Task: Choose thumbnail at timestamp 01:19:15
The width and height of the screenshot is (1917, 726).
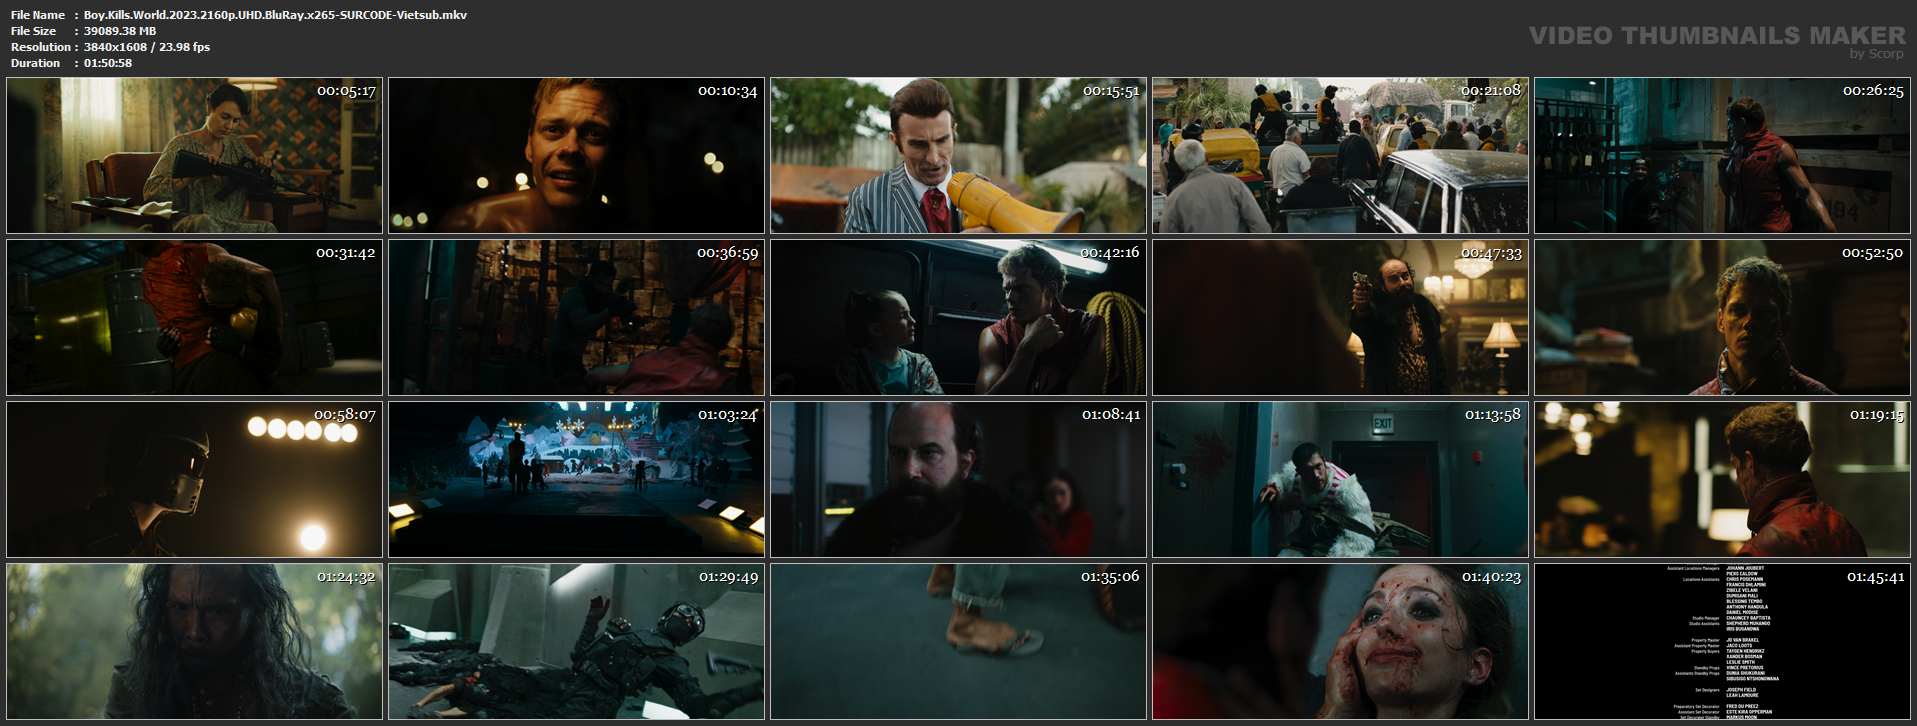Action: pyautogui.click(x=1722, y=480)
